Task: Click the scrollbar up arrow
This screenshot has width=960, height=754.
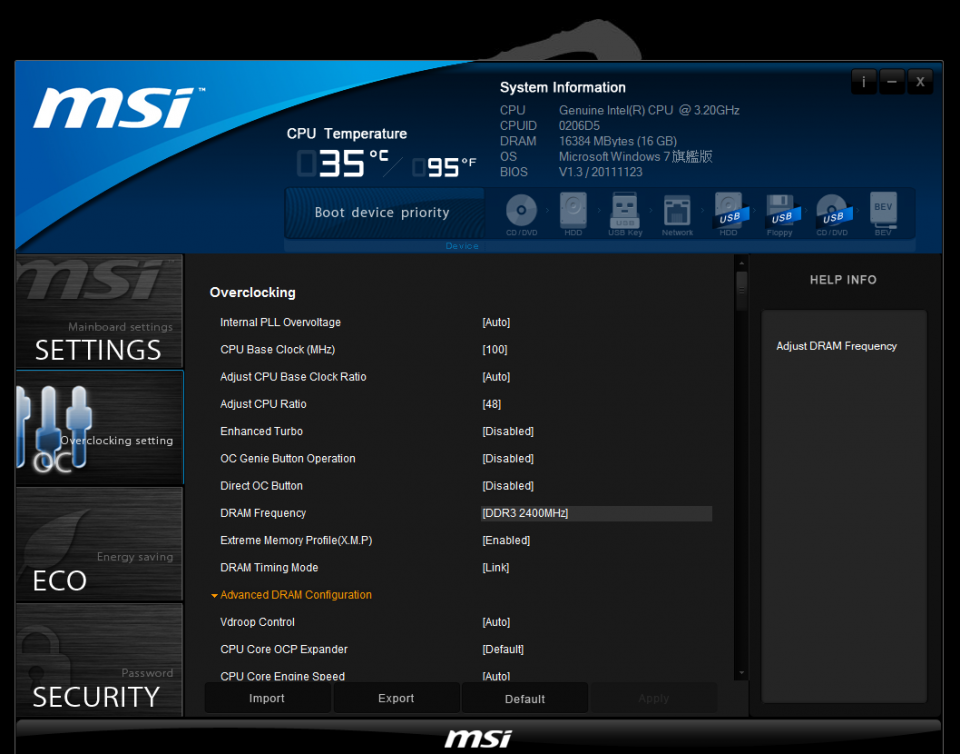Action: click(741, 263)
